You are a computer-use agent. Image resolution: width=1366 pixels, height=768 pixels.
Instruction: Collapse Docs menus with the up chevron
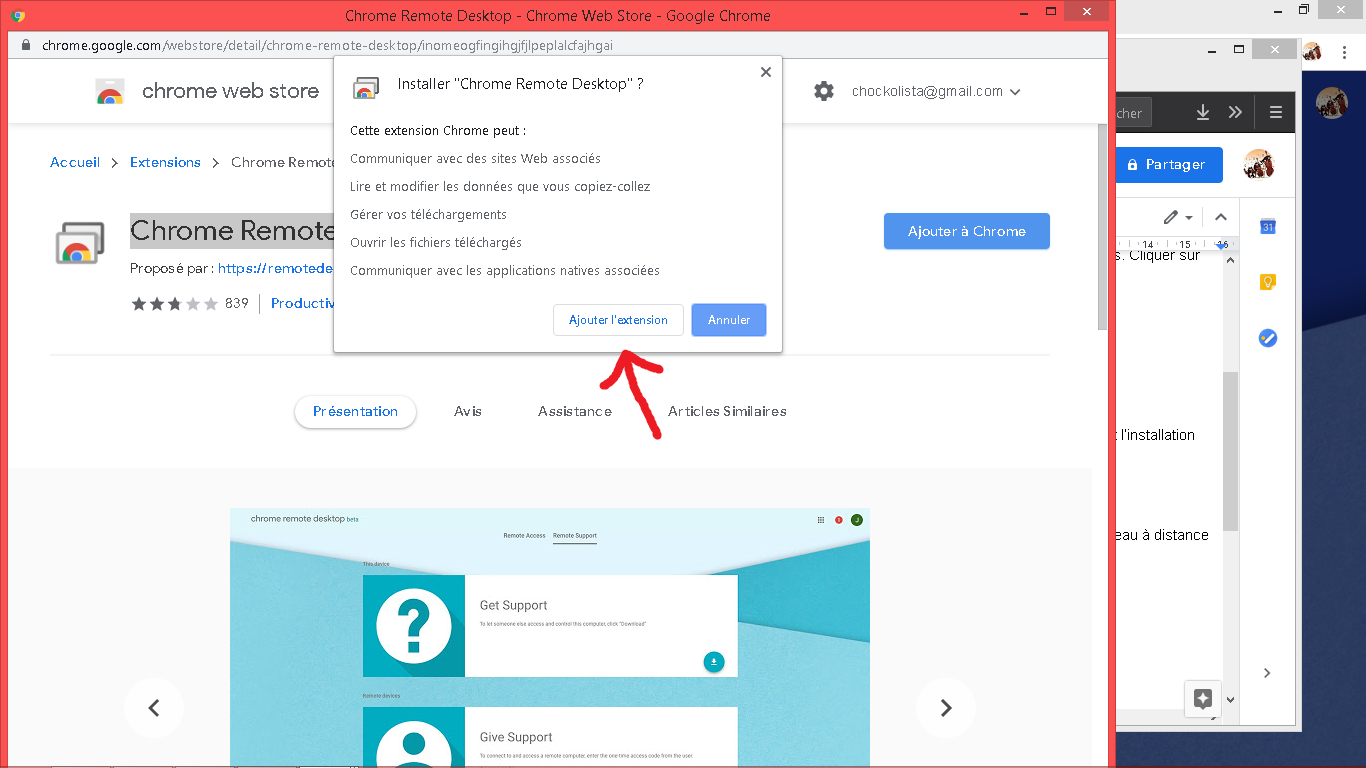[x=1220, y=217]
